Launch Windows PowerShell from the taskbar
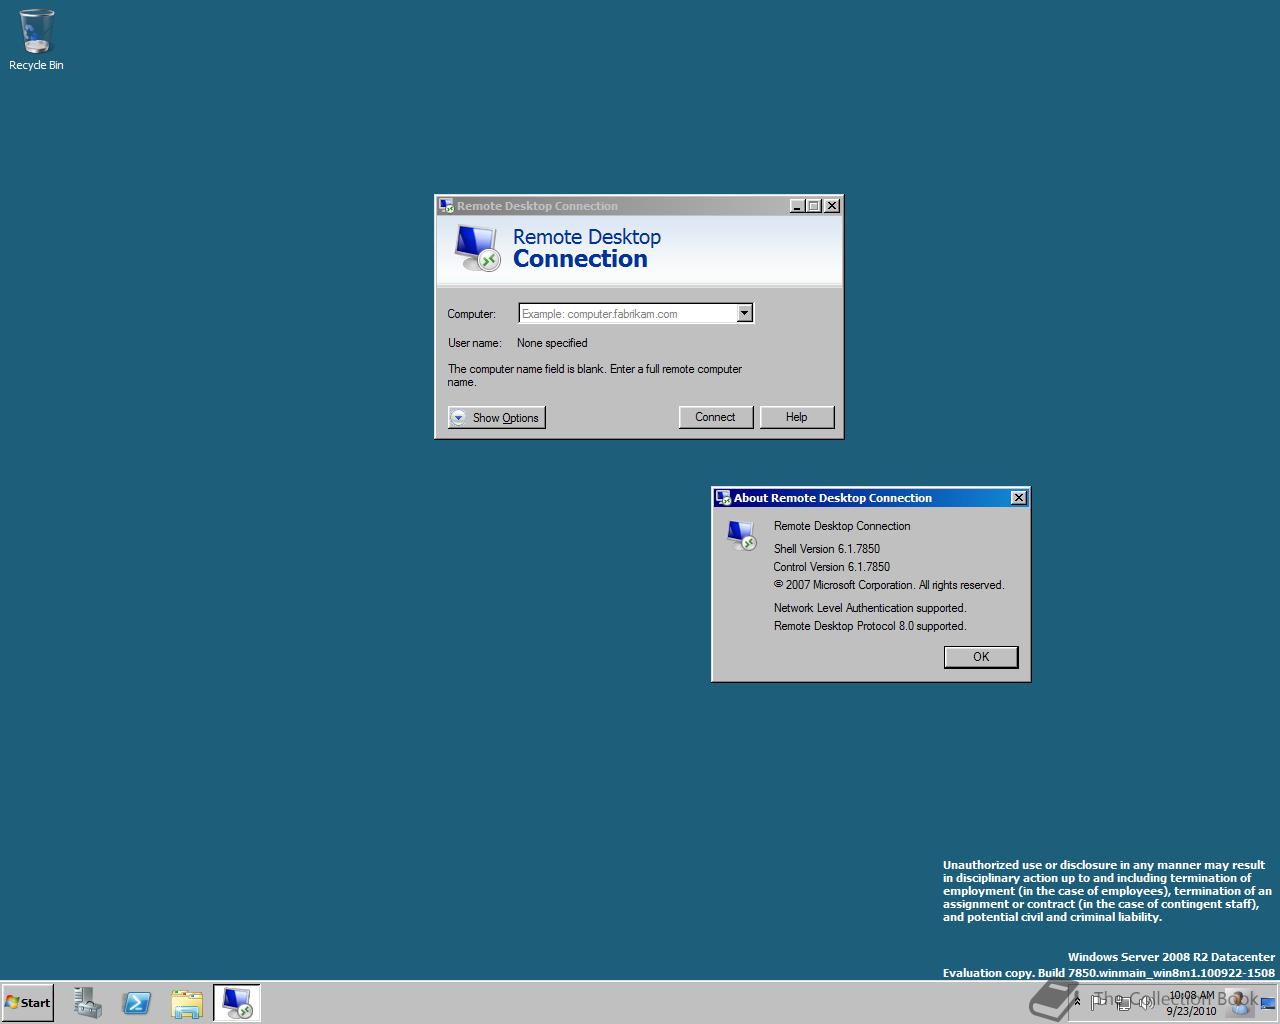Image resolution: width=1280 pixels, height=1024 pixels. (137, 1003)
